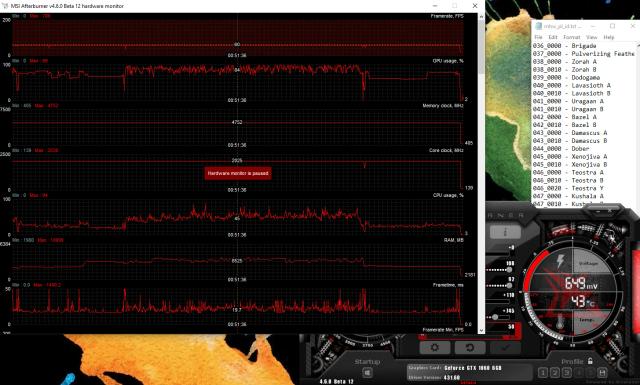This screenshot has height=385, width=640.
Task: Toggle the Profile lock padlock icon
Action: [x=590, y=361]
